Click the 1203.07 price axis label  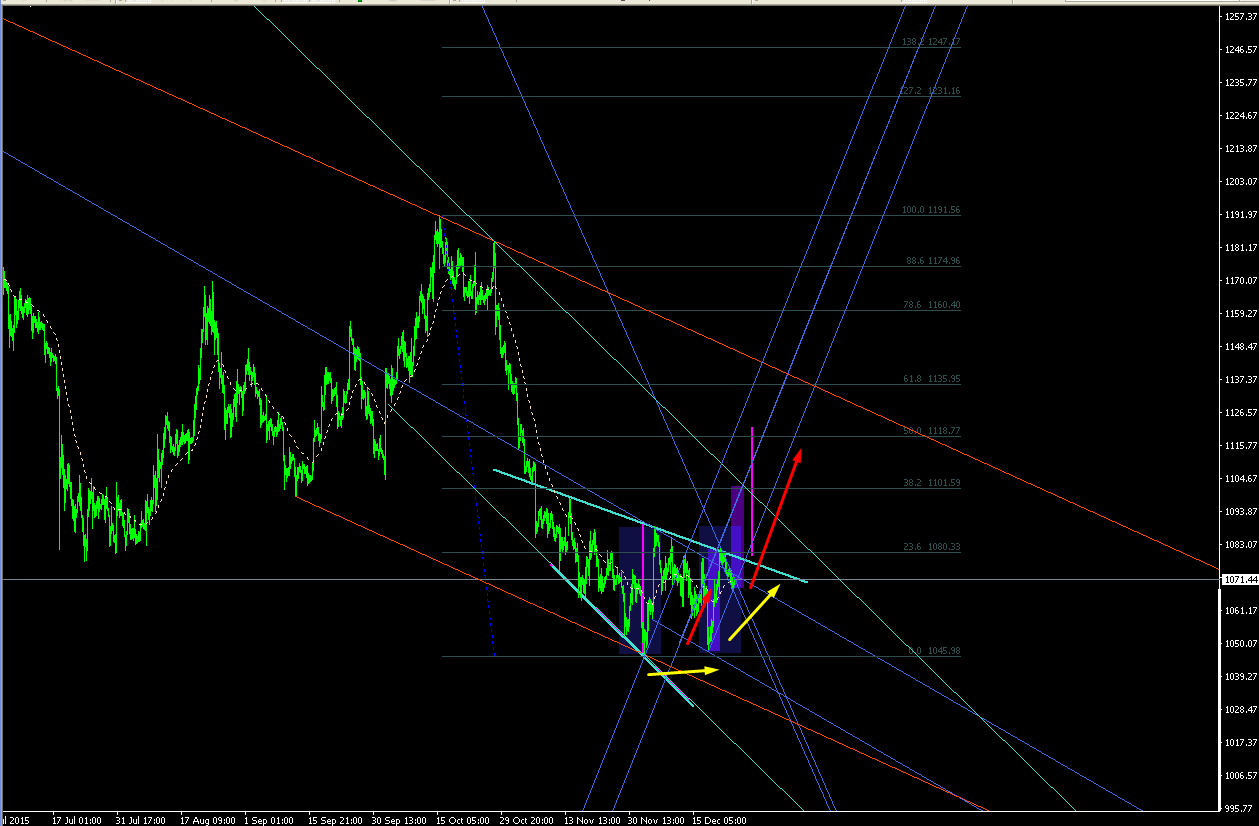tap(1241, 182)
